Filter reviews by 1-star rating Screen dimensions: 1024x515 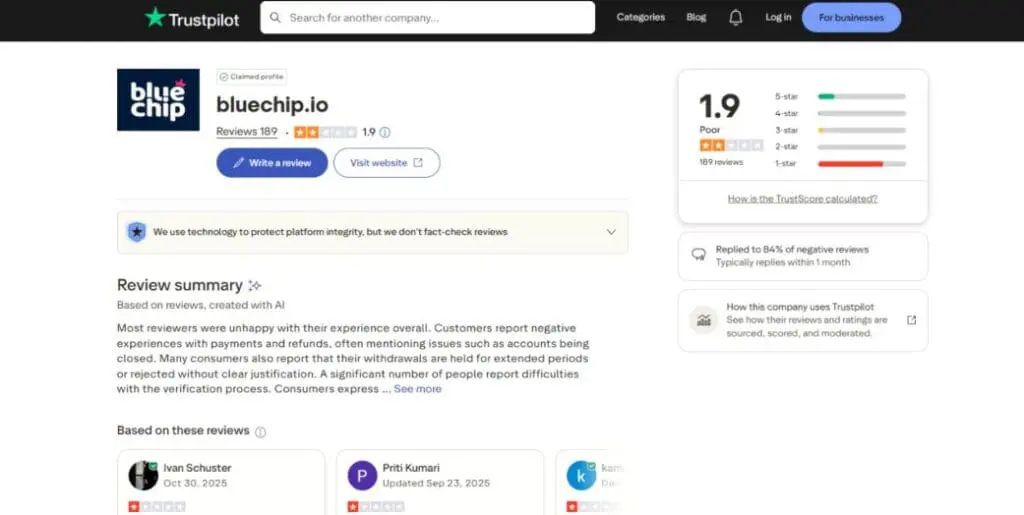(x=861, y=163)
